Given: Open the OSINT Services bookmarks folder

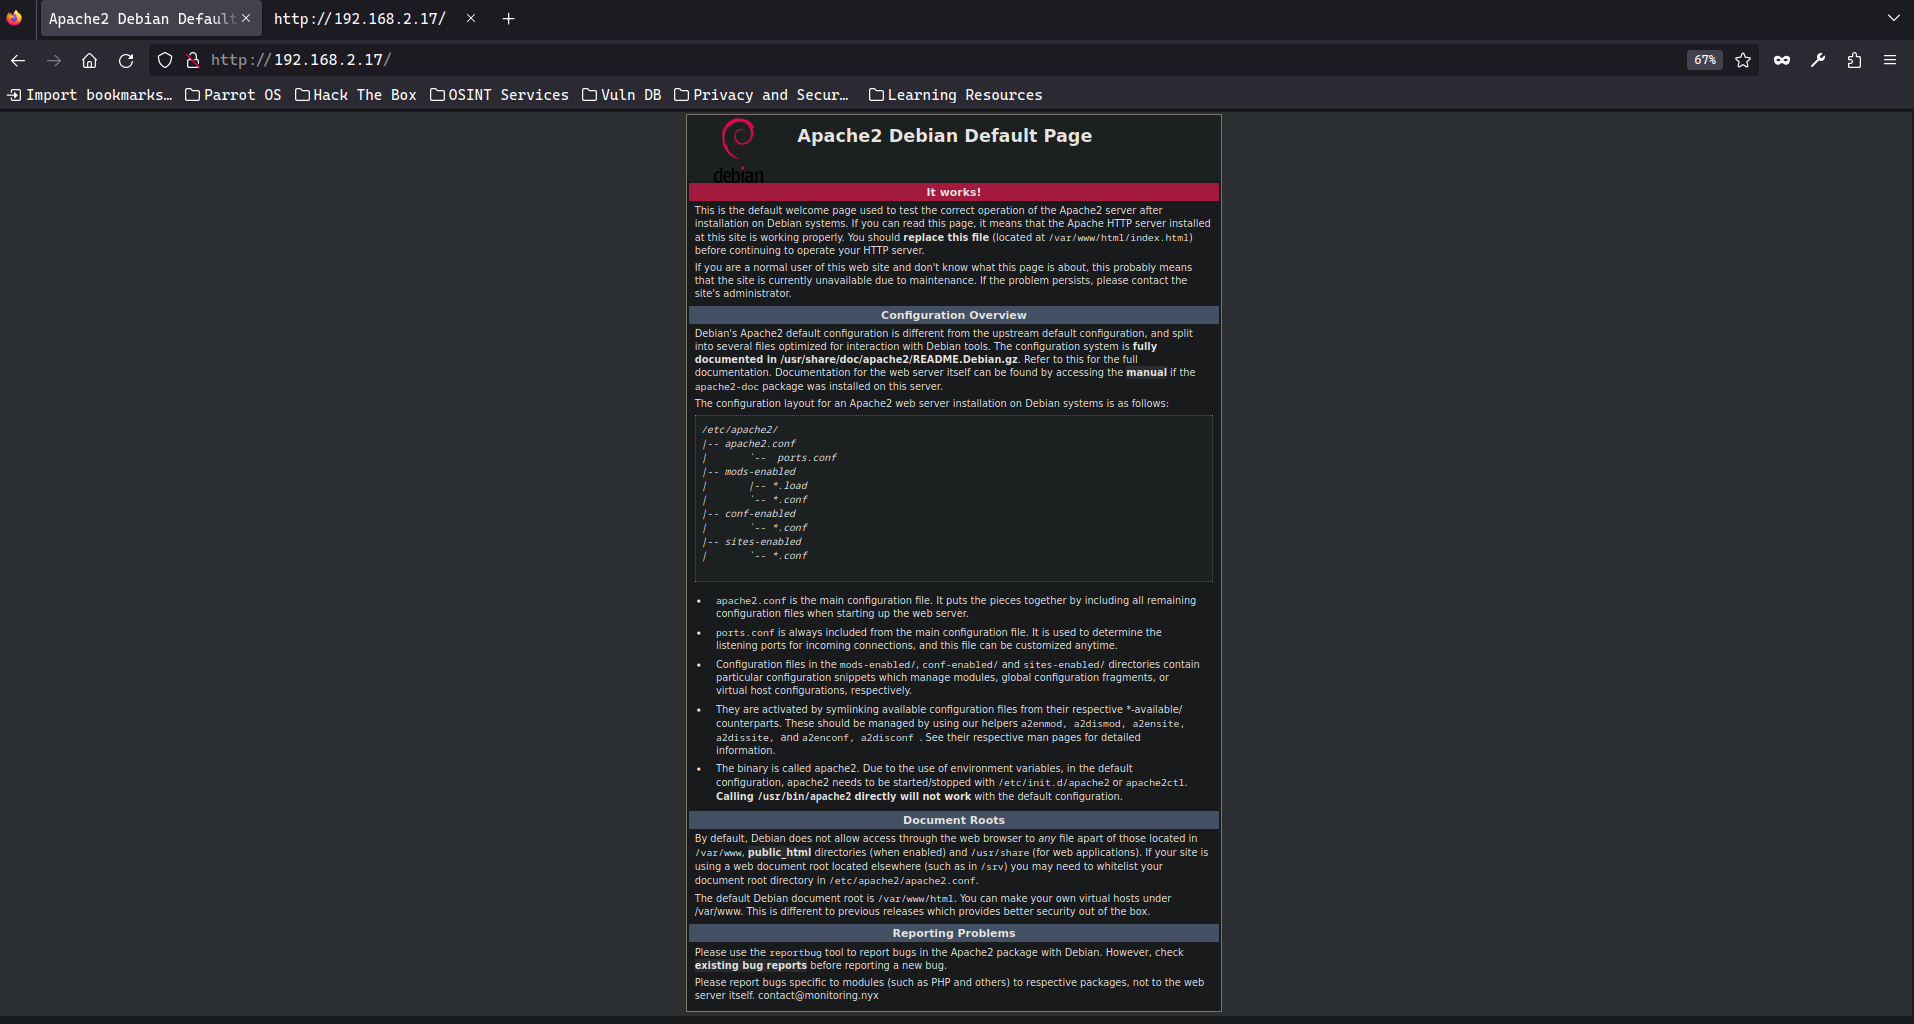Looking at the screenshot, I should (x=499, y=95).
